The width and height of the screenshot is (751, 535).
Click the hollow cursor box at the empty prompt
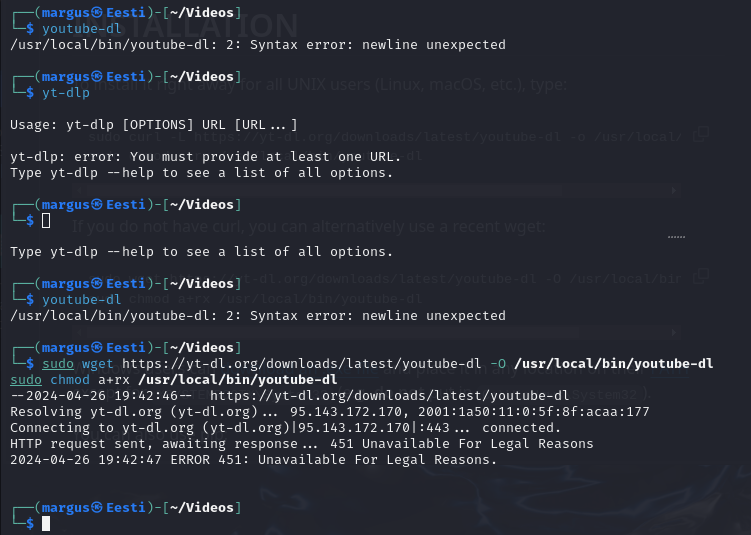pyautogui.click(x=46, y=220)
